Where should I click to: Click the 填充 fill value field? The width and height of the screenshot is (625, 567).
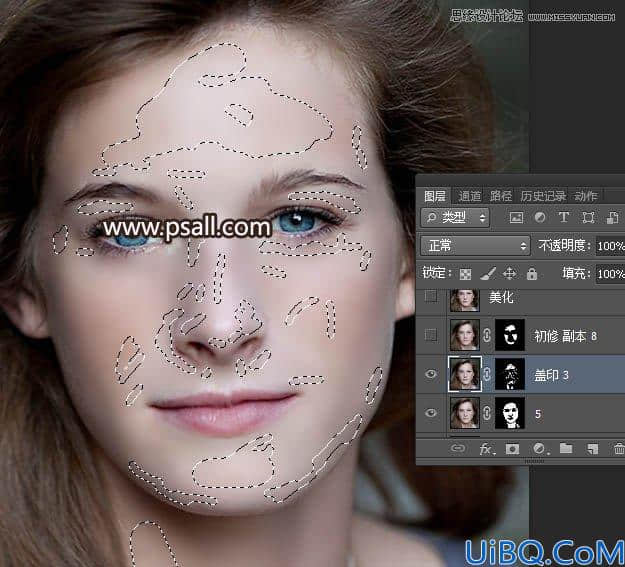(x=610, y=274)
